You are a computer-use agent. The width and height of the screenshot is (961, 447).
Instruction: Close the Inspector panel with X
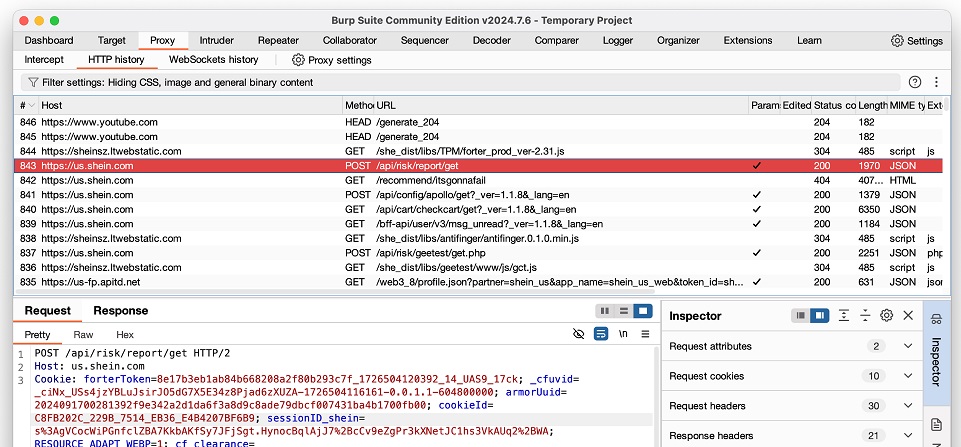[x=908, y=316]
